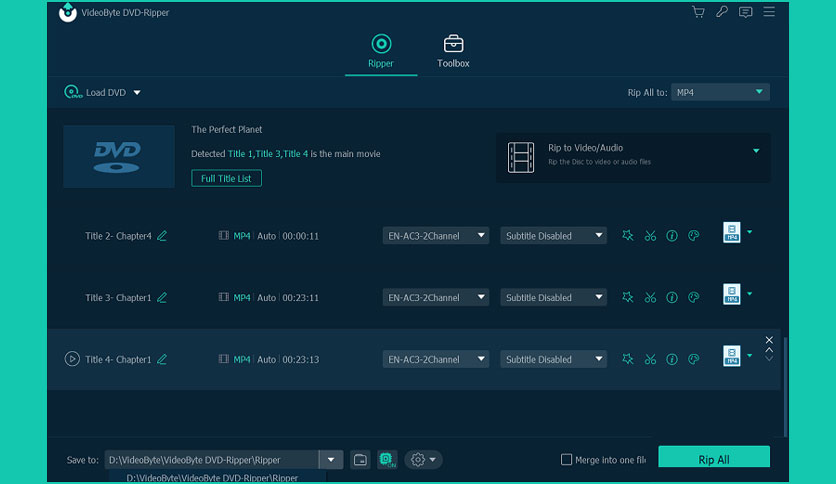Move Title 4- Chapter1 up
The width and height of the screenshot is (836, 484).
(x=769, y=350)
